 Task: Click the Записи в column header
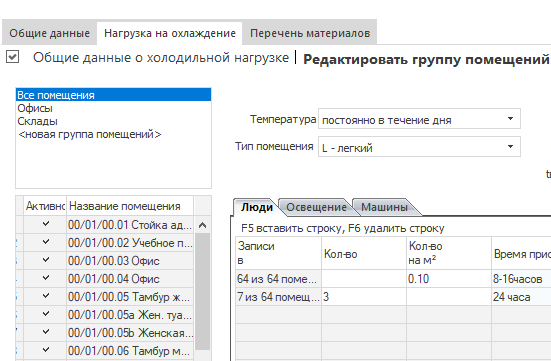coord(278,253)
